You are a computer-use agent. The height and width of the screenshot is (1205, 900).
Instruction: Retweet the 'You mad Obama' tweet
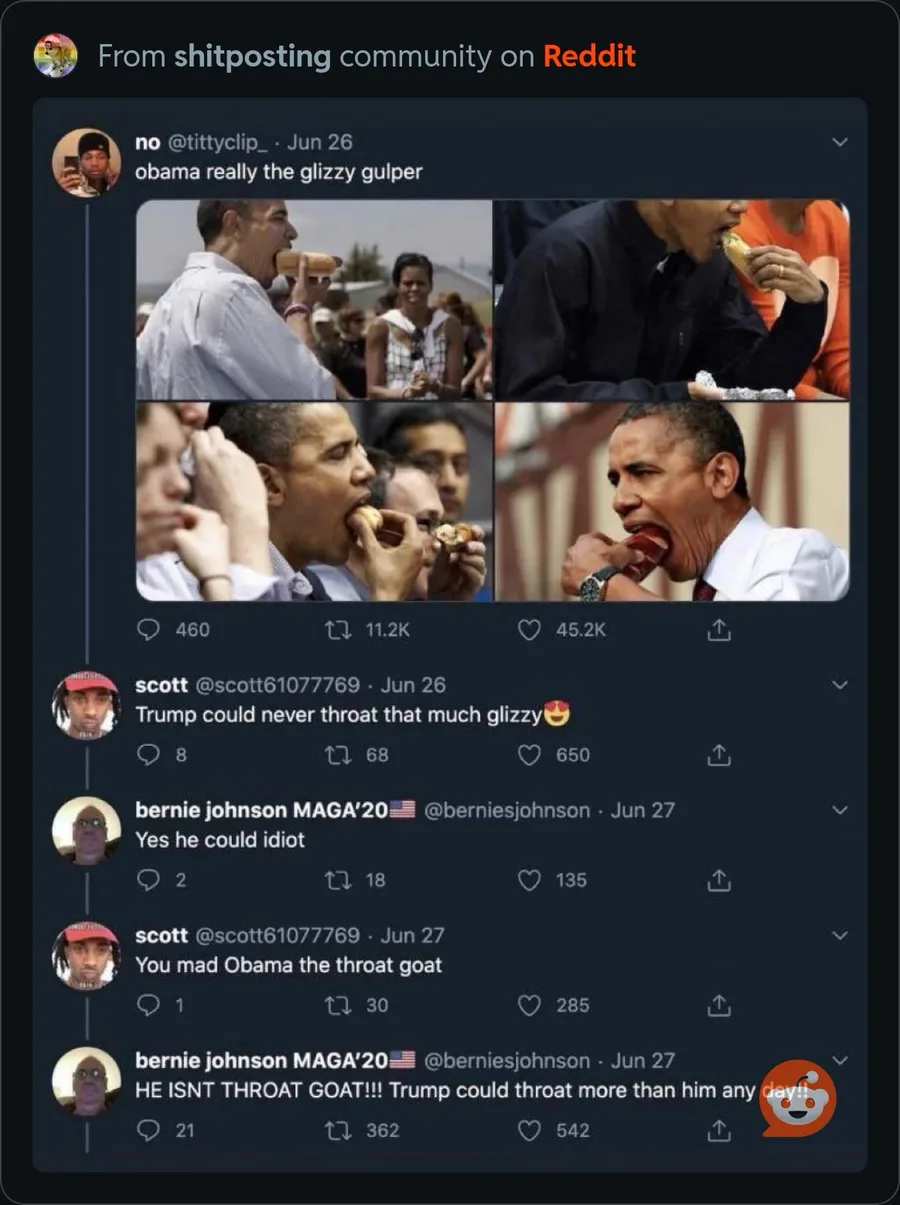[339, 1005]
